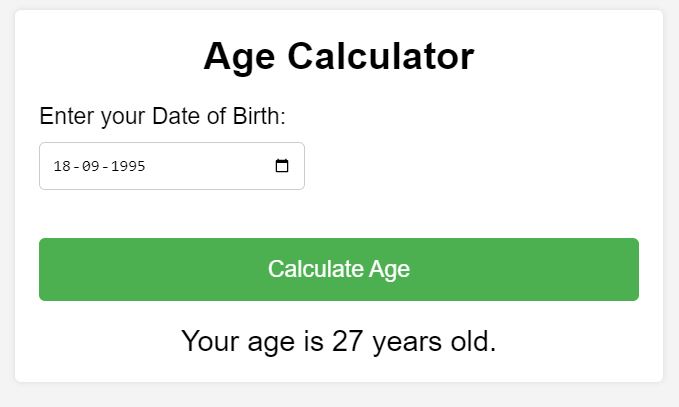This screenshot has width=679, height=407.
Task: Select the year value 1995 in date field
Action: click(129, 167)
